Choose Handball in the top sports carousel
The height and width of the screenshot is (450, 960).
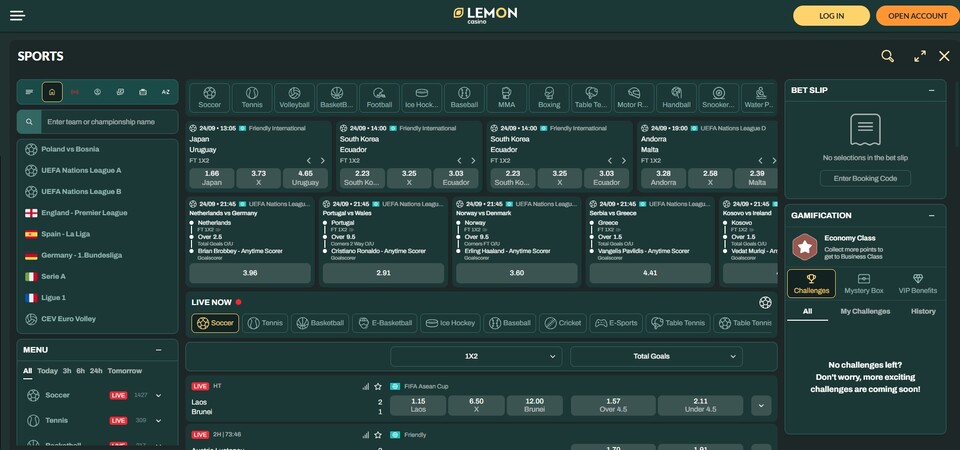point(677,98)
